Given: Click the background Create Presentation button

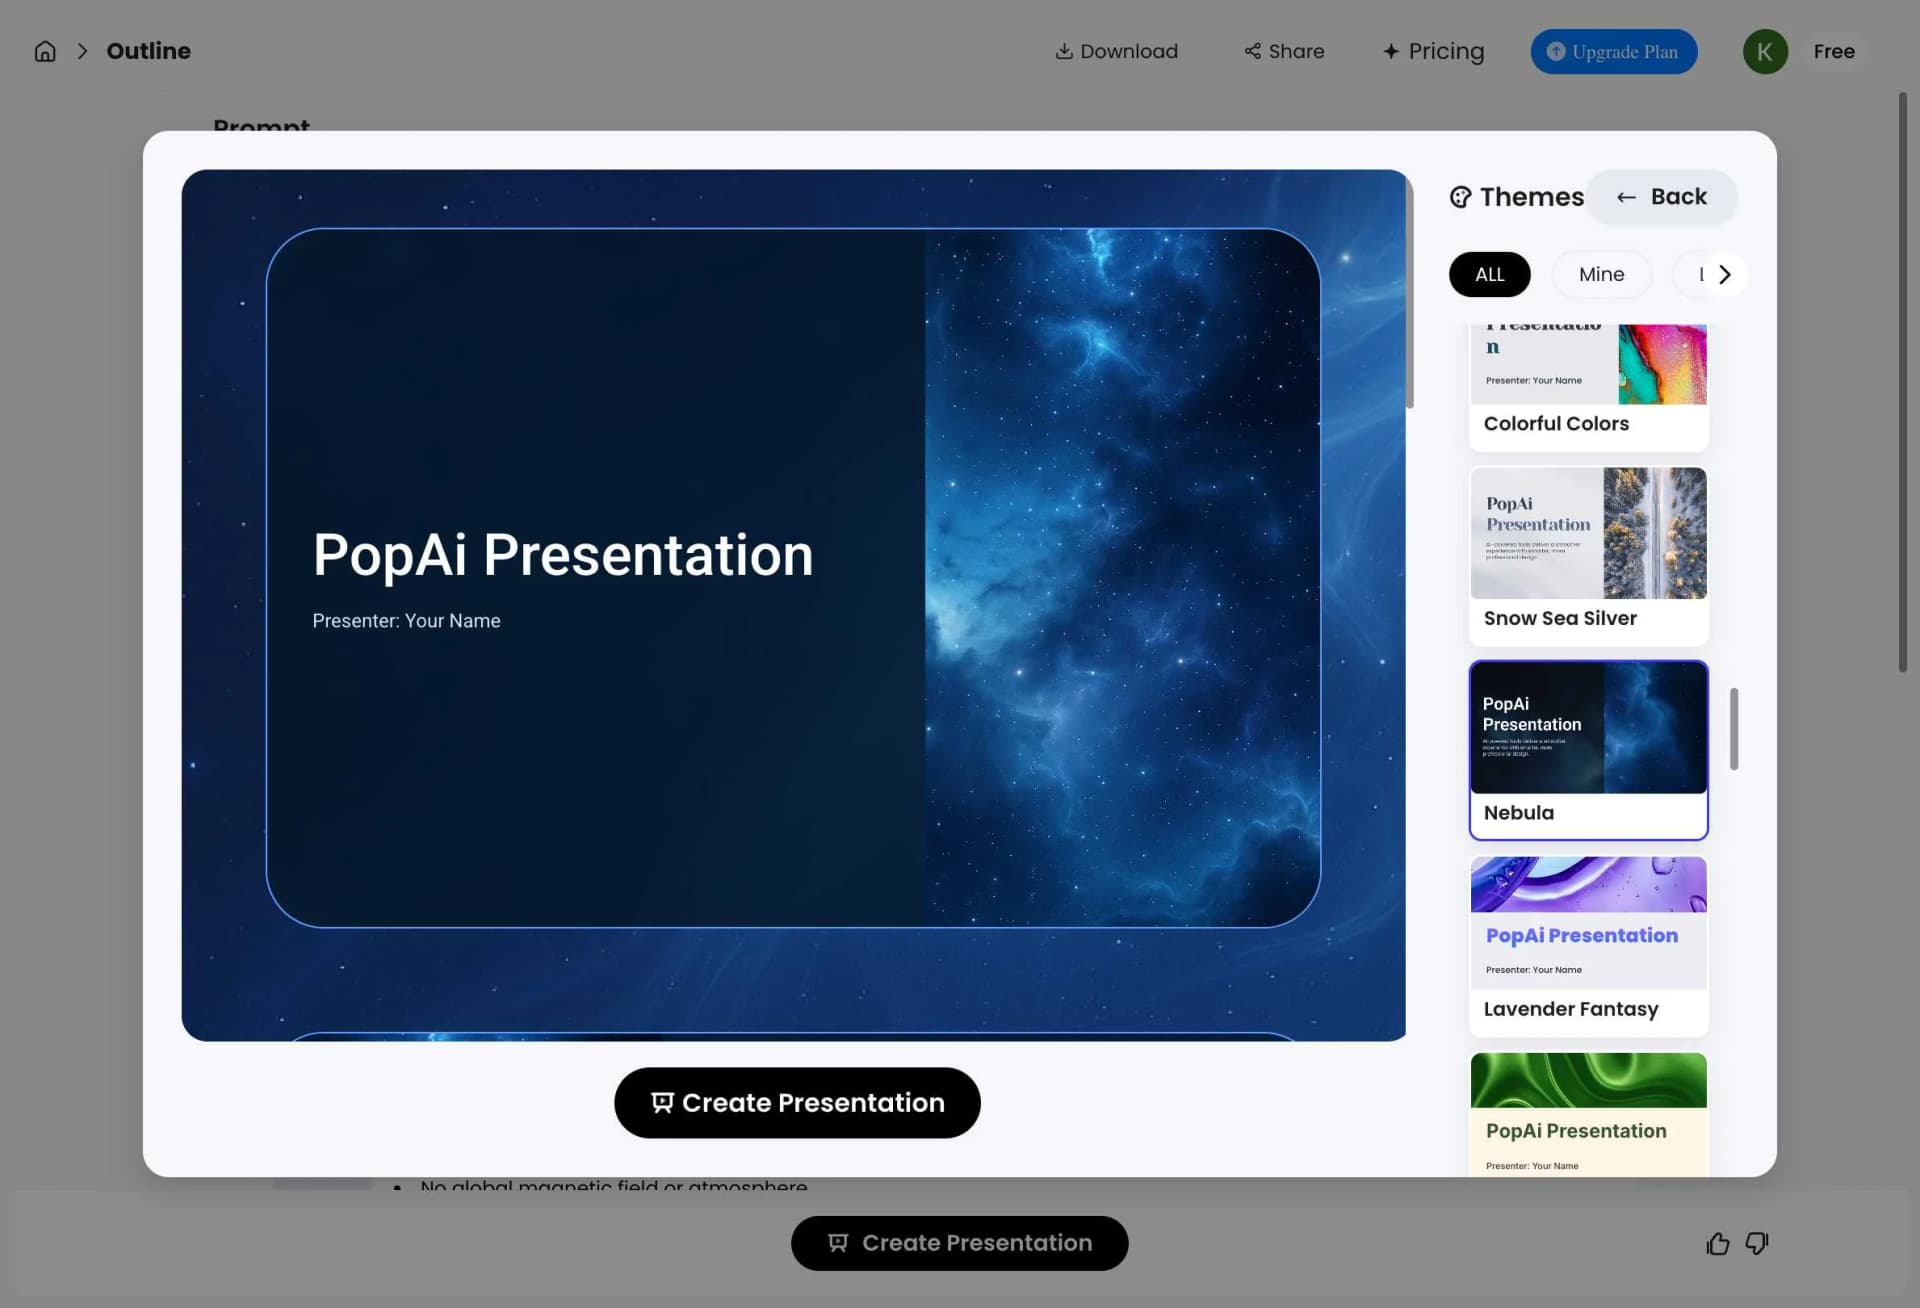Looking at the screenshot, I should point(959,1243).
